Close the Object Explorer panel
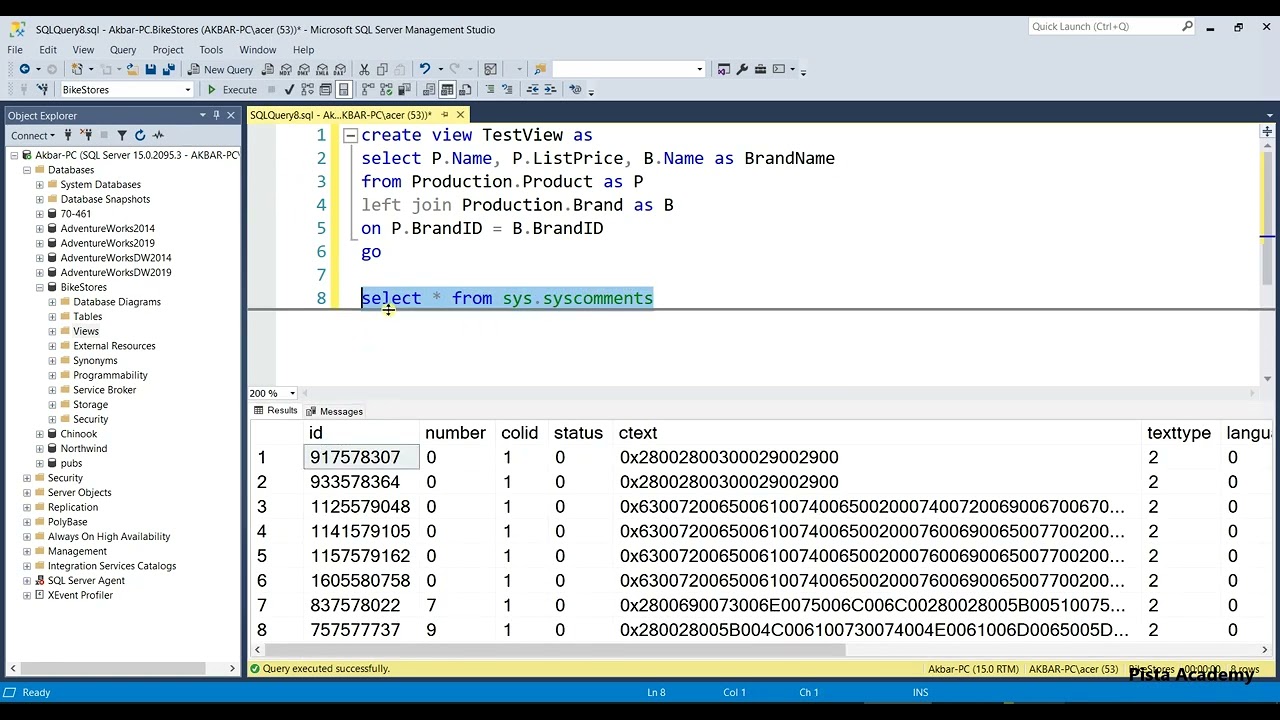1280x720 pixels. [230, 116]
